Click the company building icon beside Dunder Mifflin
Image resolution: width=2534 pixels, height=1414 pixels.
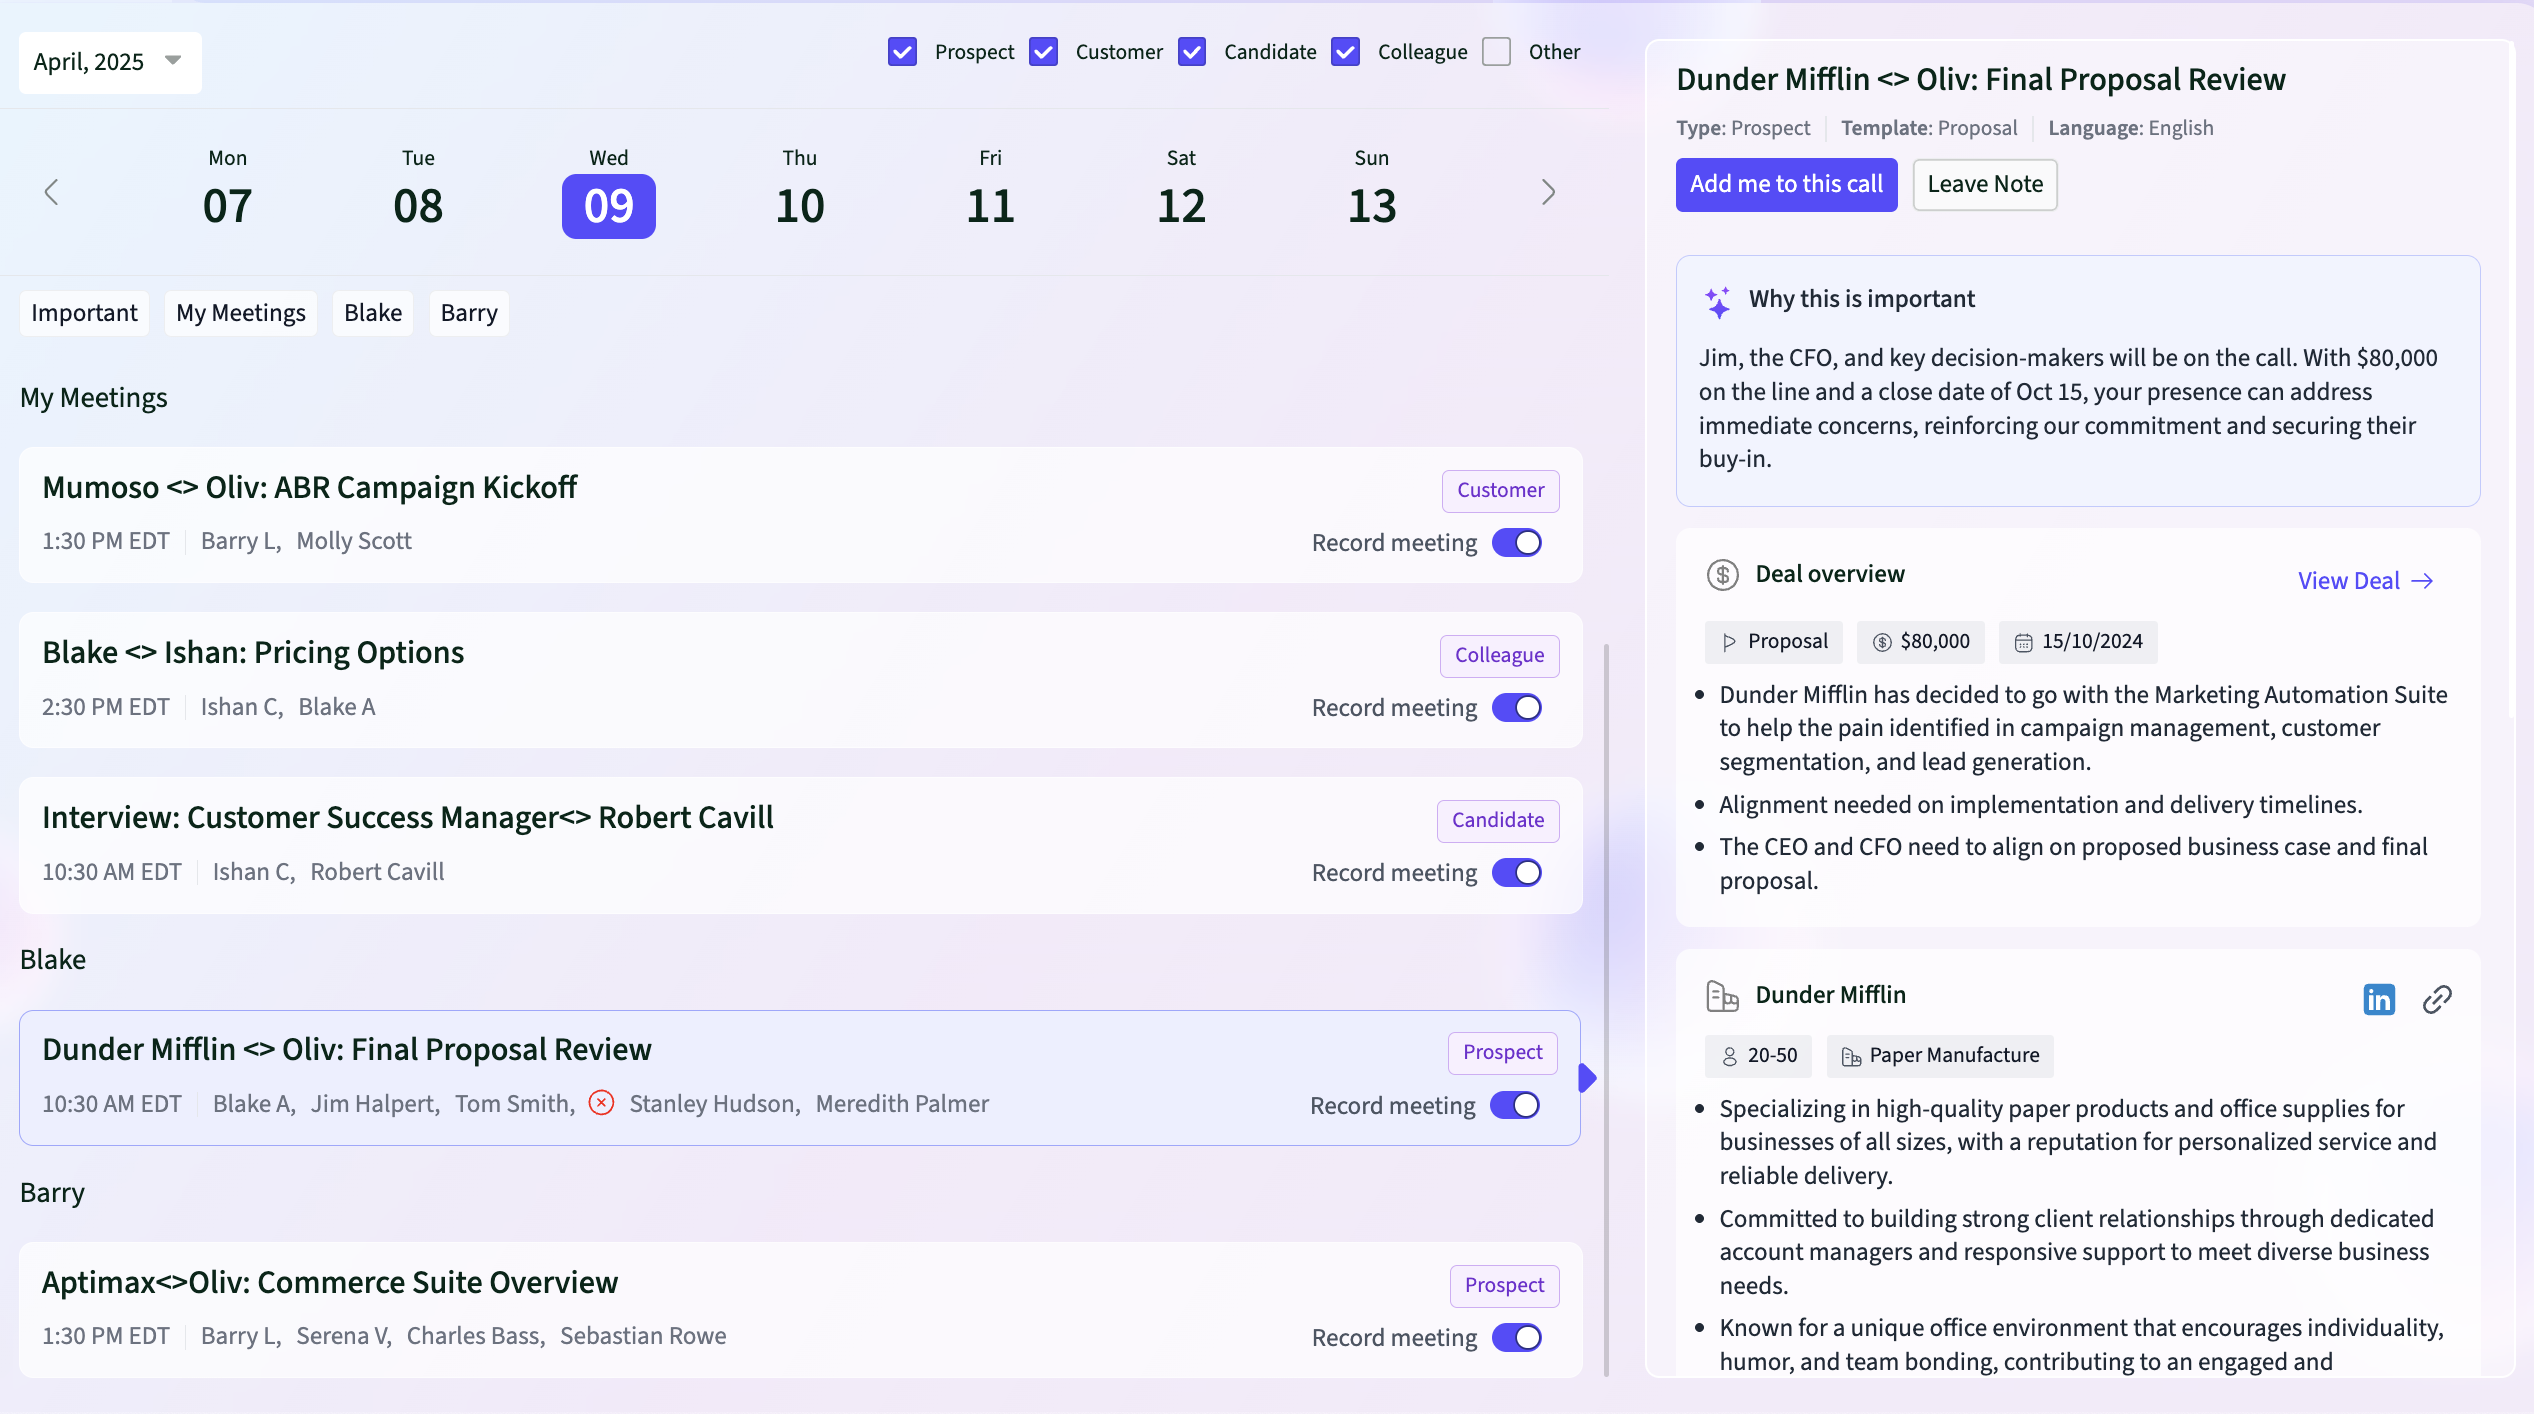point(1722,996)
